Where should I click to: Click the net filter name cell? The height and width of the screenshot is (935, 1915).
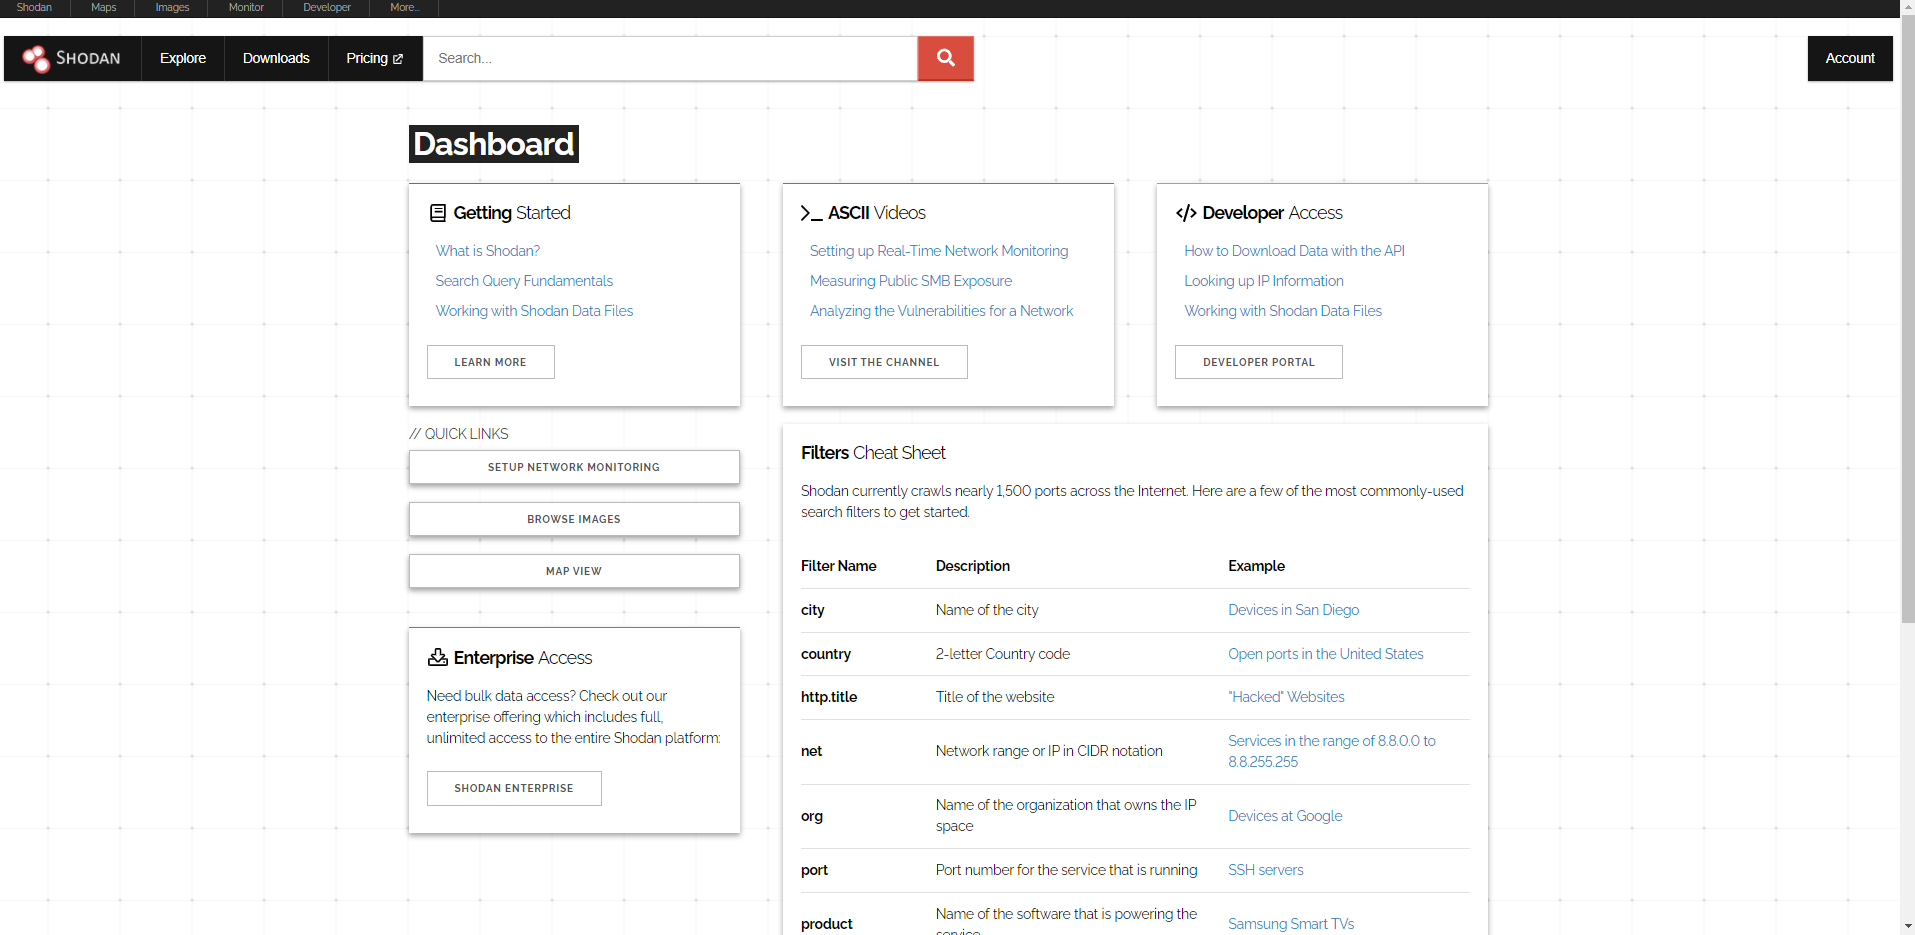[x=811, y=751]
